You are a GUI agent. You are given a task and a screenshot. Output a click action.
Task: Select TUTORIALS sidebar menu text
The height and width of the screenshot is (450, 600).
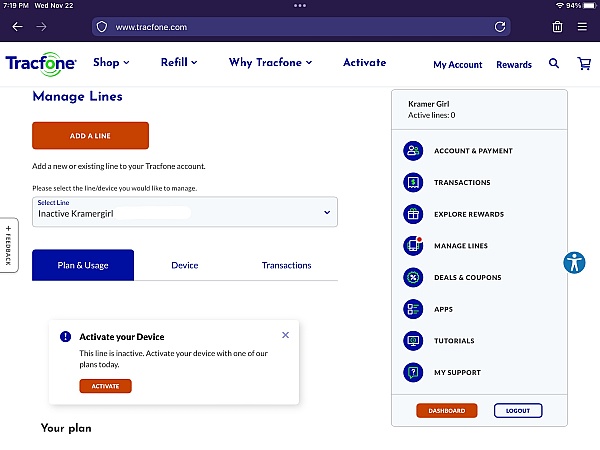[x=454, y=341]
